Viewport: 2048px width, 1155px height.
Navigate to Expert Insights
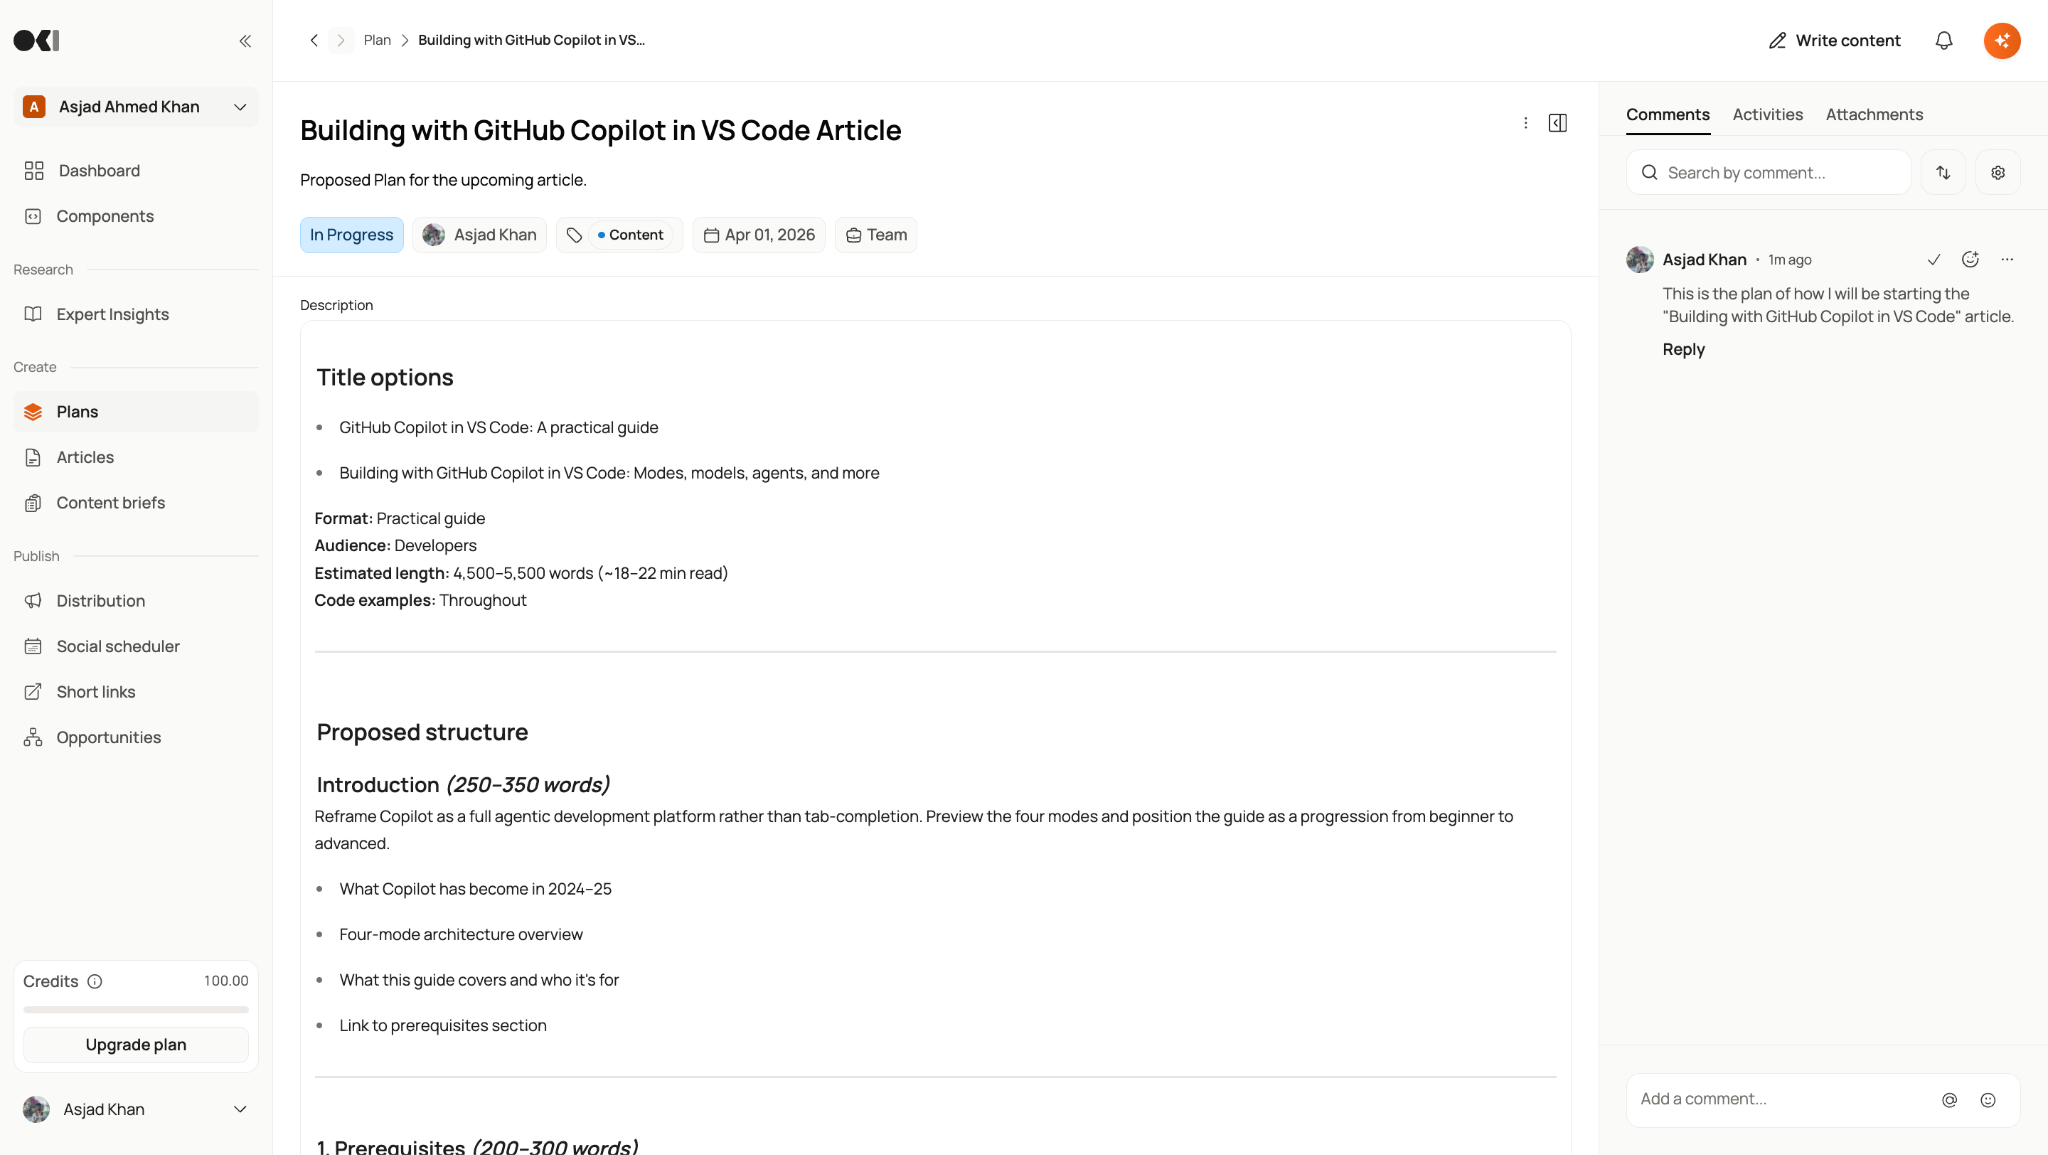point(136,314)
